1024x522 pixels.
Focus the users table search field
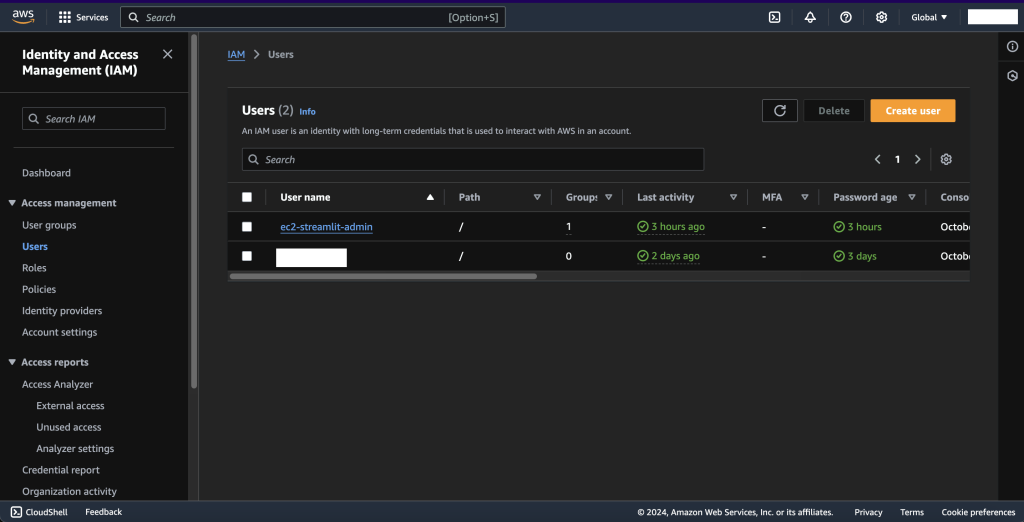click(x=473, y=159)
